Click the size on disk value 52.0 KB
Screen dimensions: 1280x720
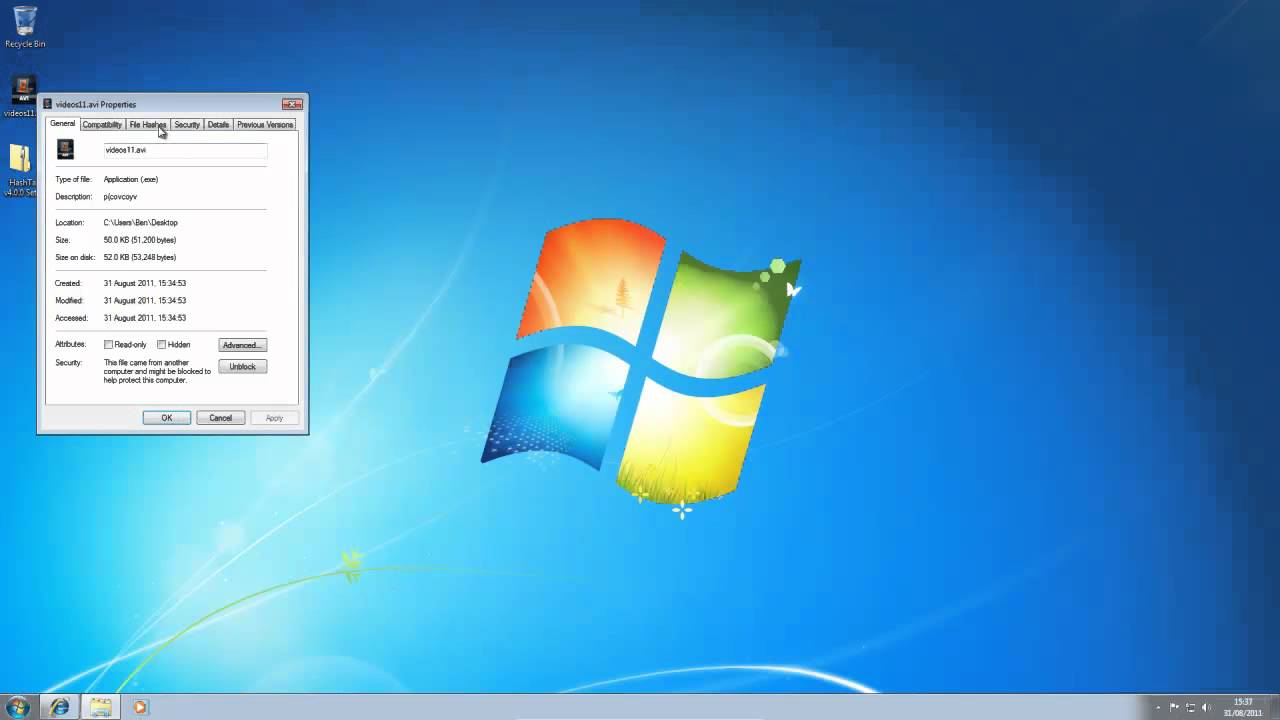tap(140, 258)
